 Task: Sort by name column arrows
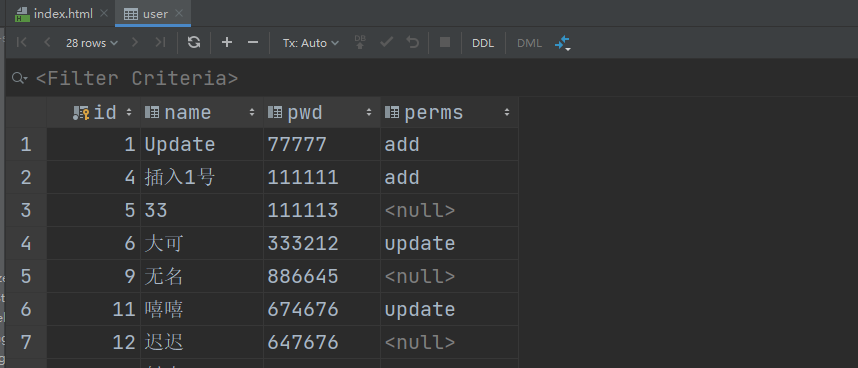coord(252,113)
